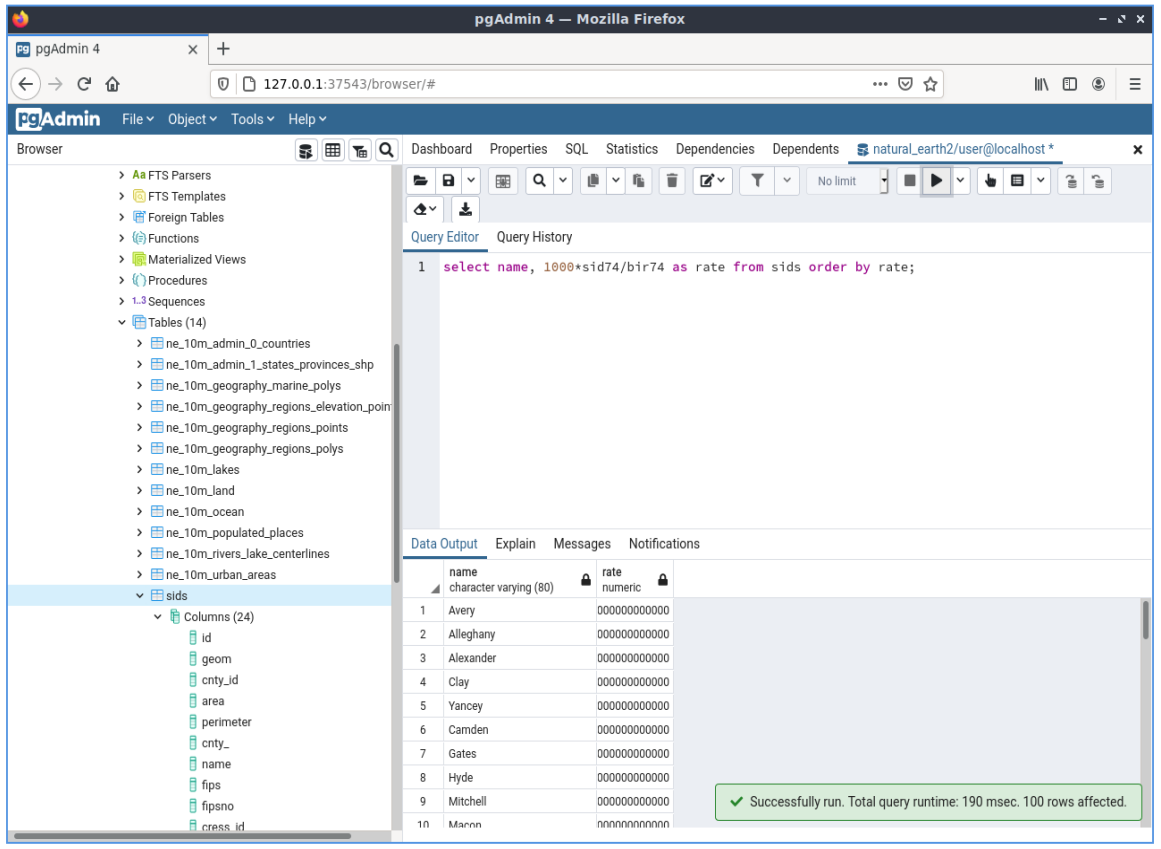
Task: Download query results as CSV
Action: coord(466,209)
